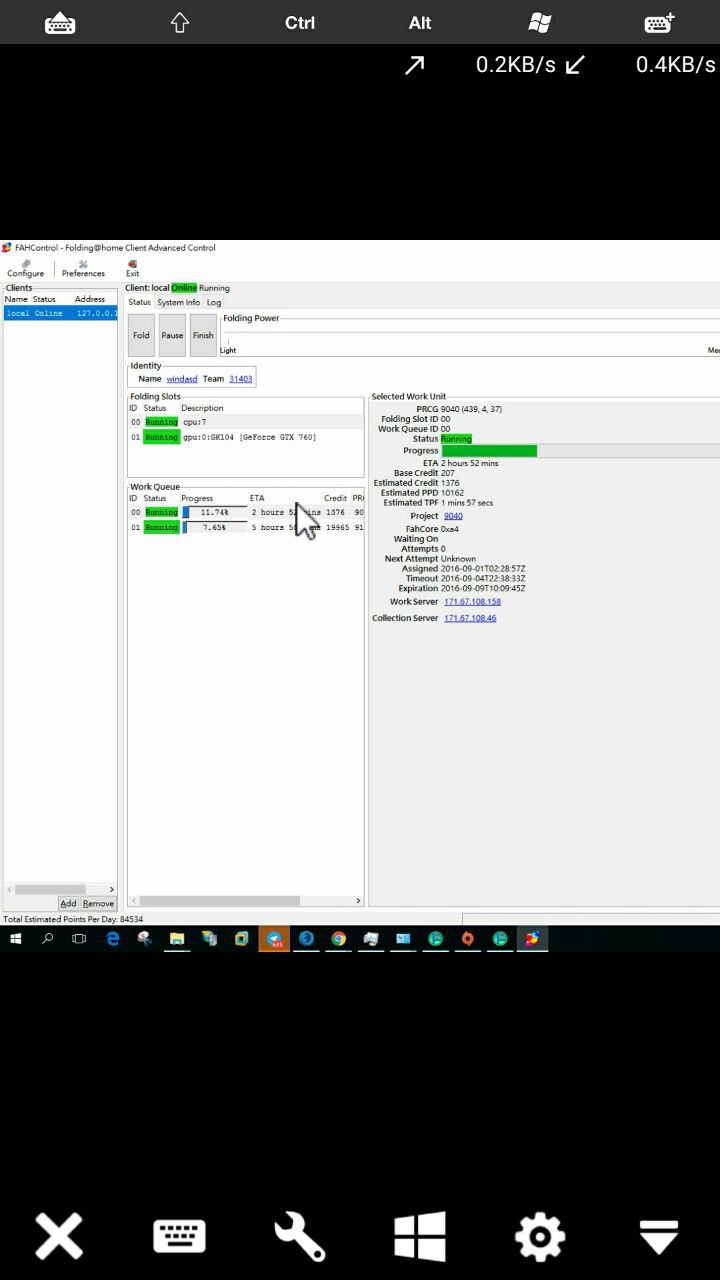Open Configure in FAHControl toolbar
The image size is (720, 1280).
click(25, 268)
